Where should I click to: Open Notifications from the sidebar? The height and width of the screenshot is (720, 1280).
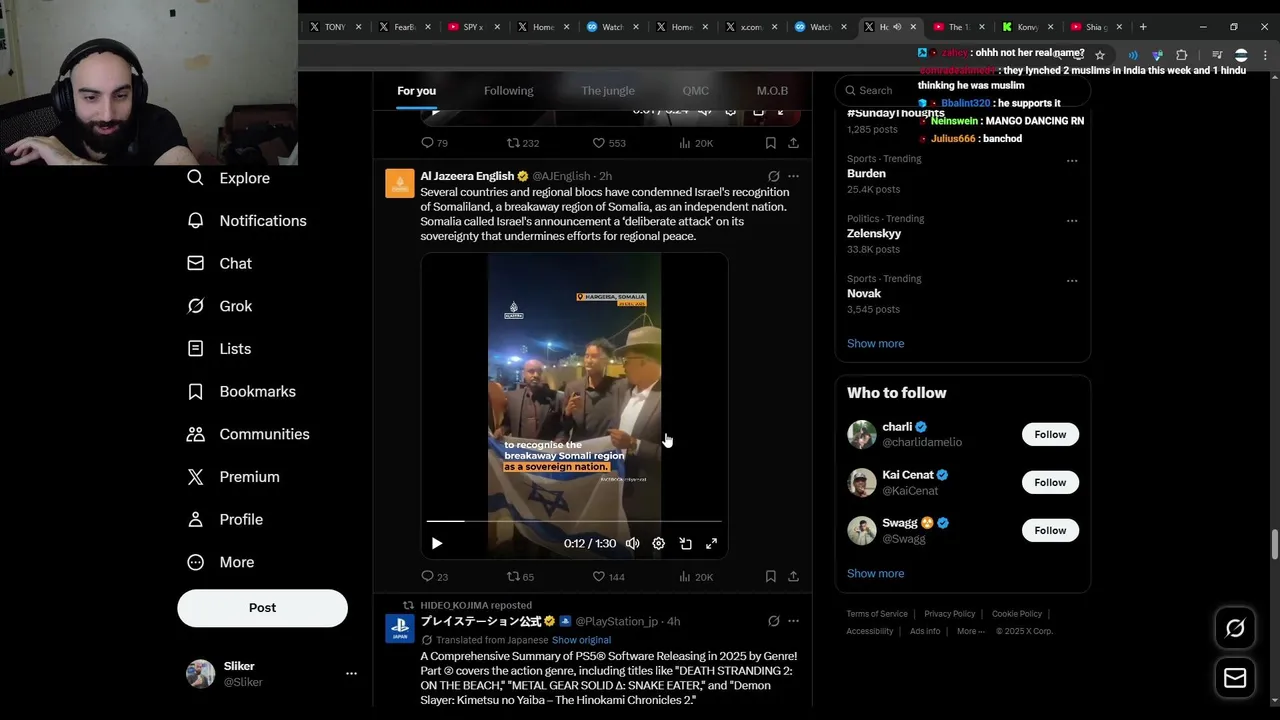(x=247, y=221)
